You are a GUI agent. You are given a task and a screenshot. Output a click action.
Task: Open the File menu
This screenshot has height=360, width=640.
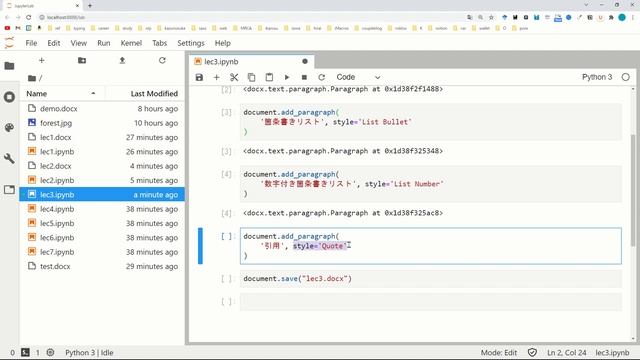coord(31,43)
